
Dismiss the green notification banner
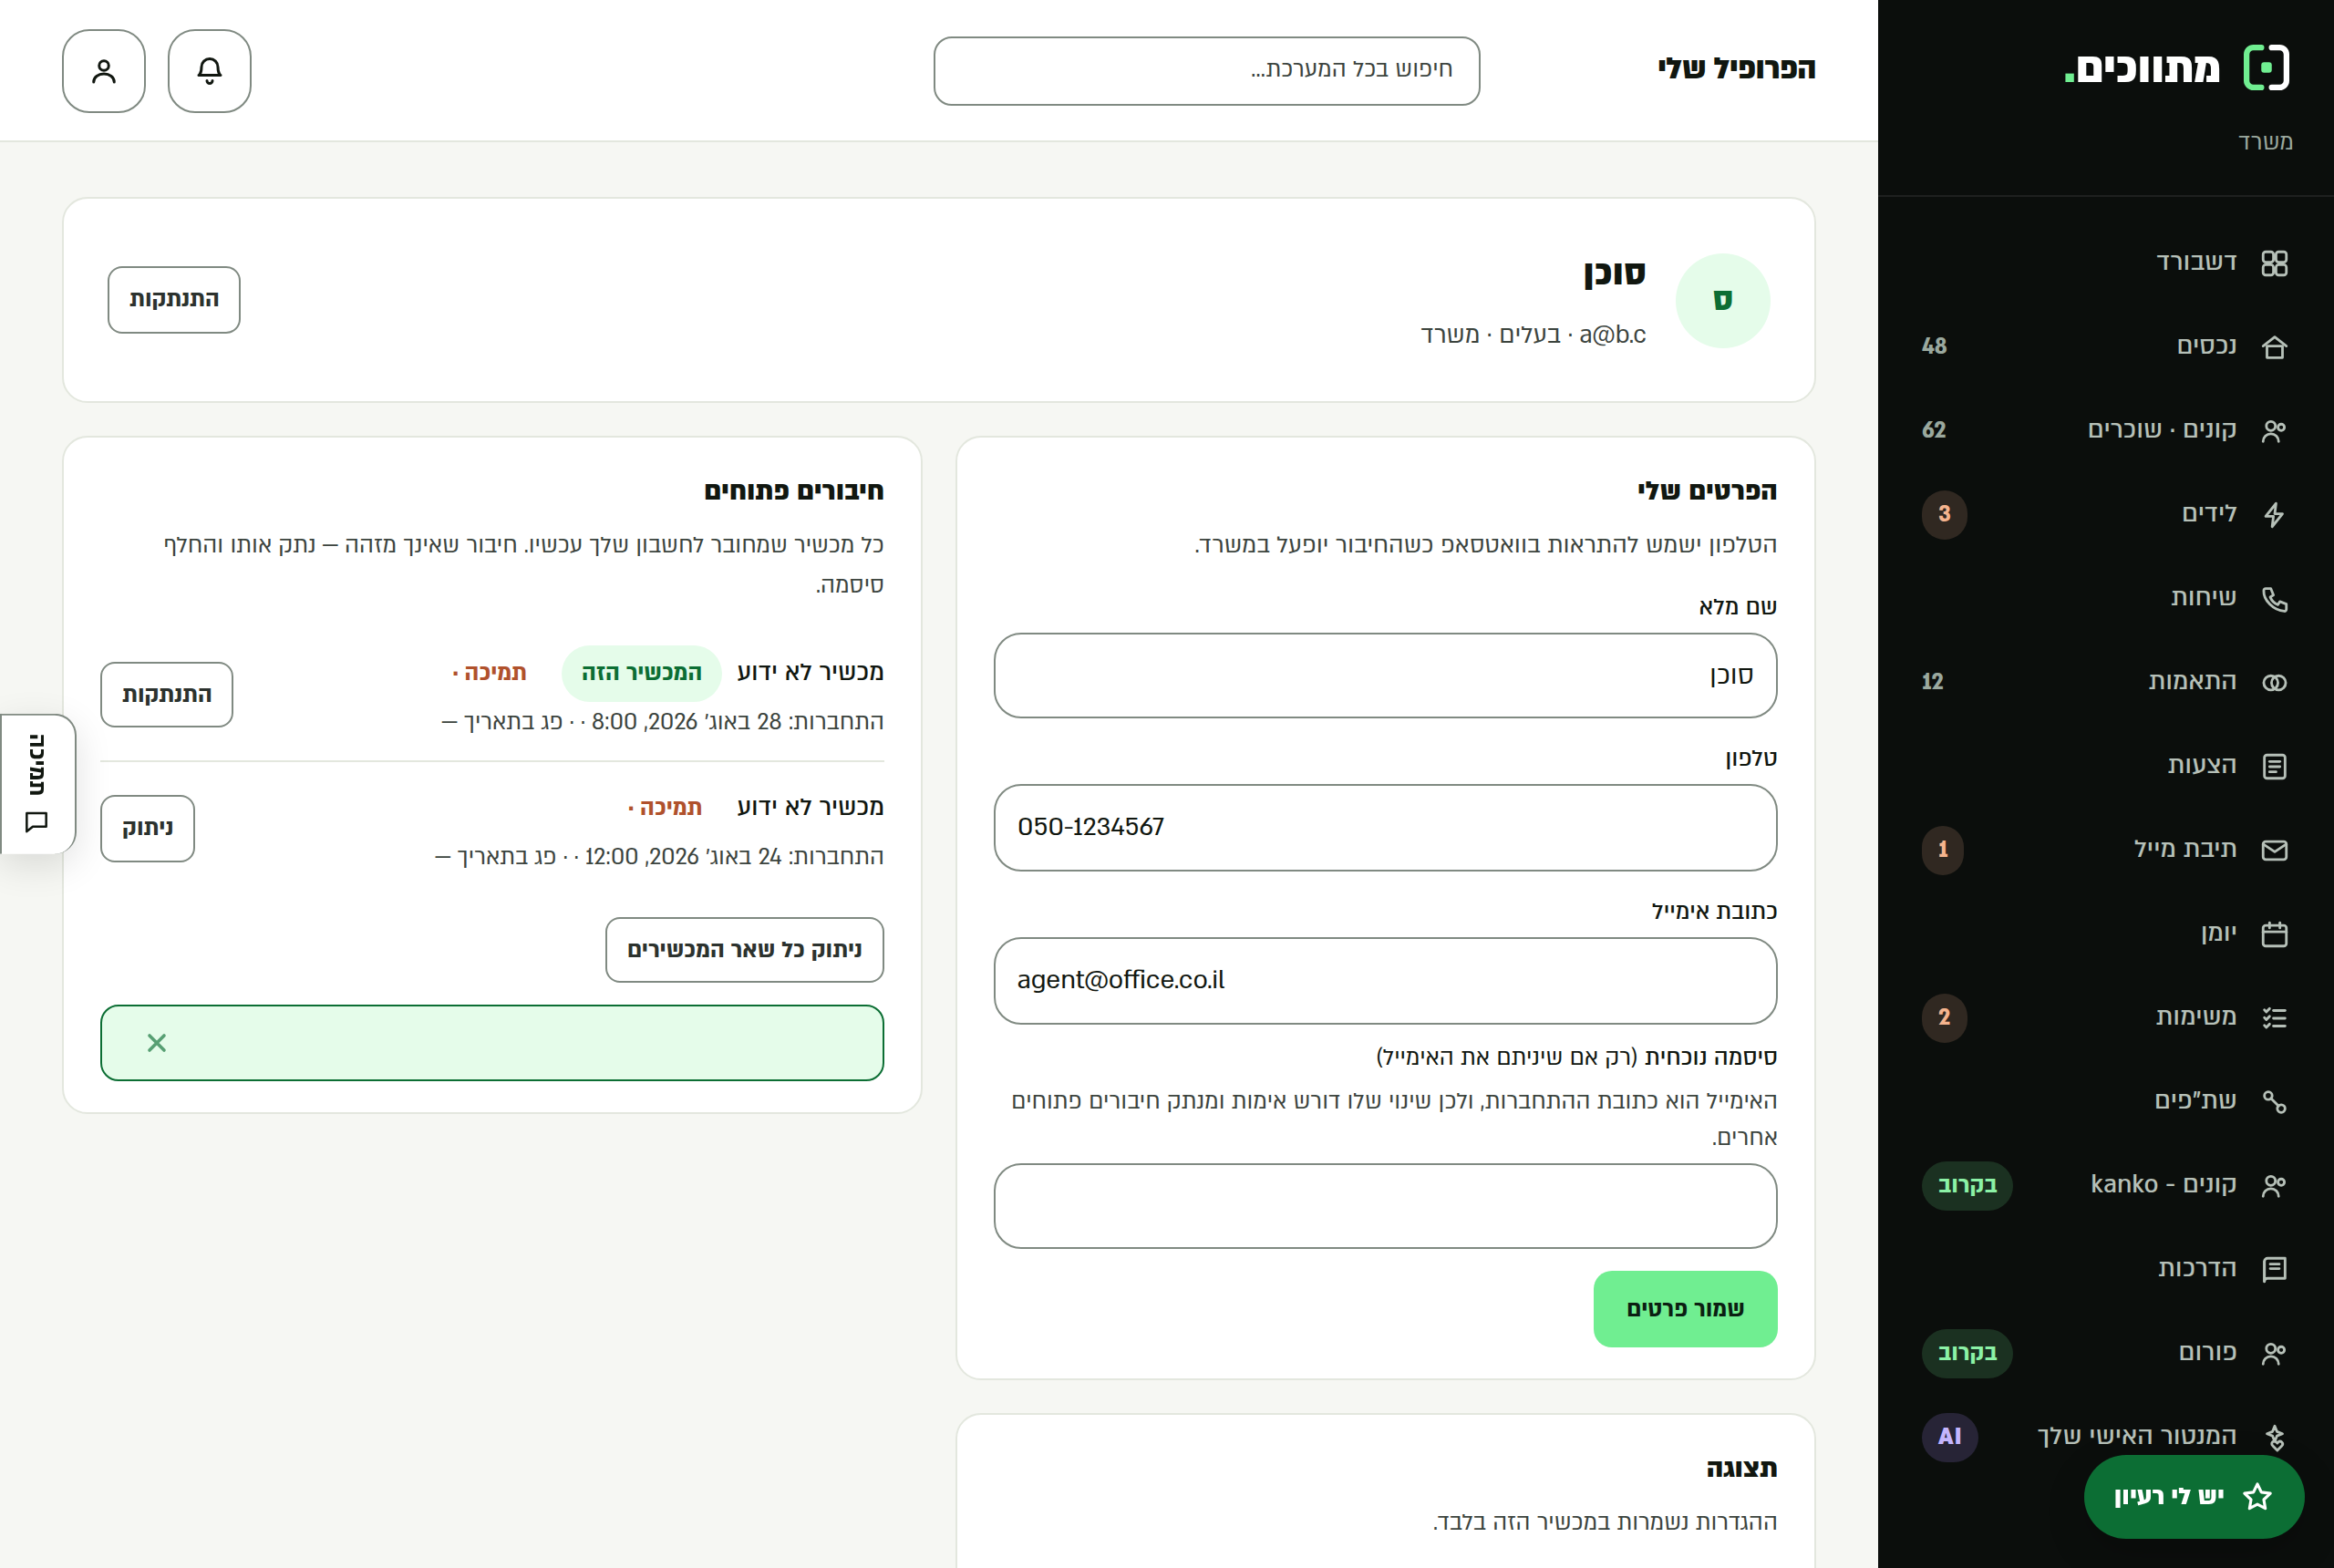point(157,1043)
